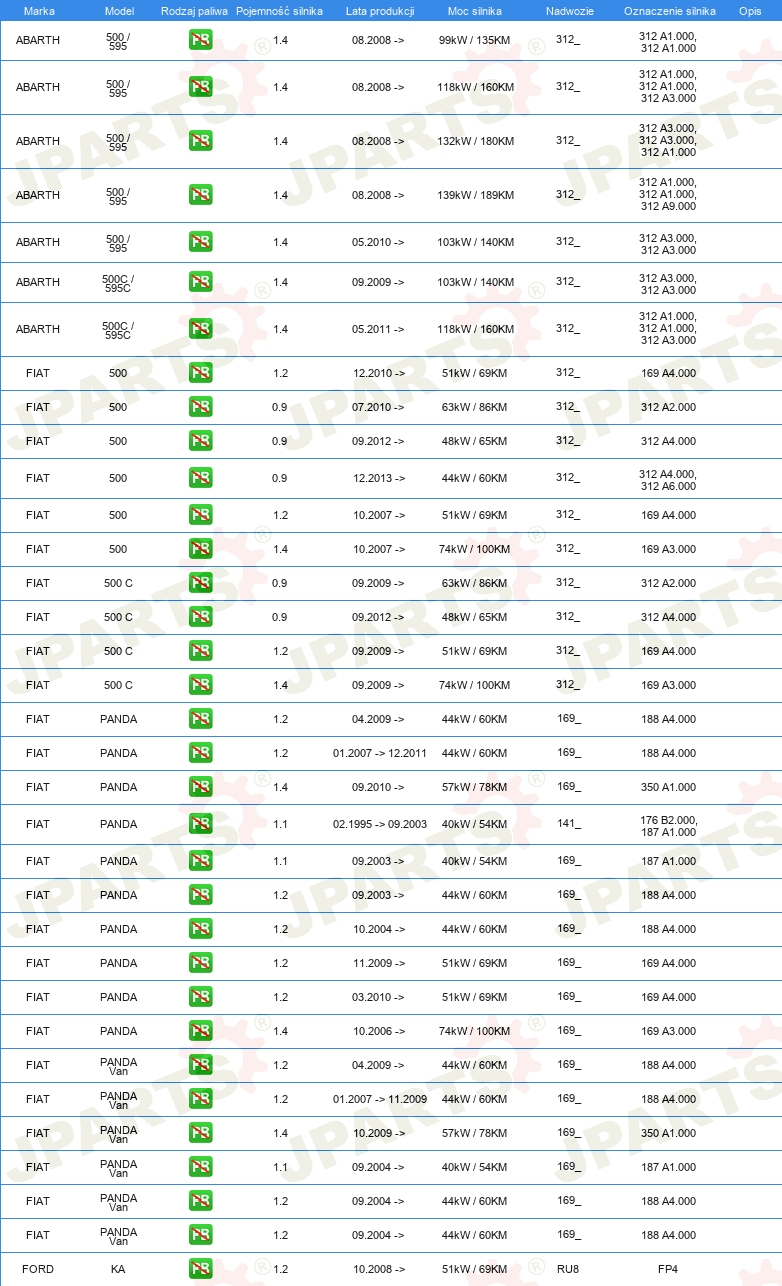Click the fuel icon in the Fiat 500 C 1.2 row
Viewport: 782px width, 1286px height.
tap(200, 651)
